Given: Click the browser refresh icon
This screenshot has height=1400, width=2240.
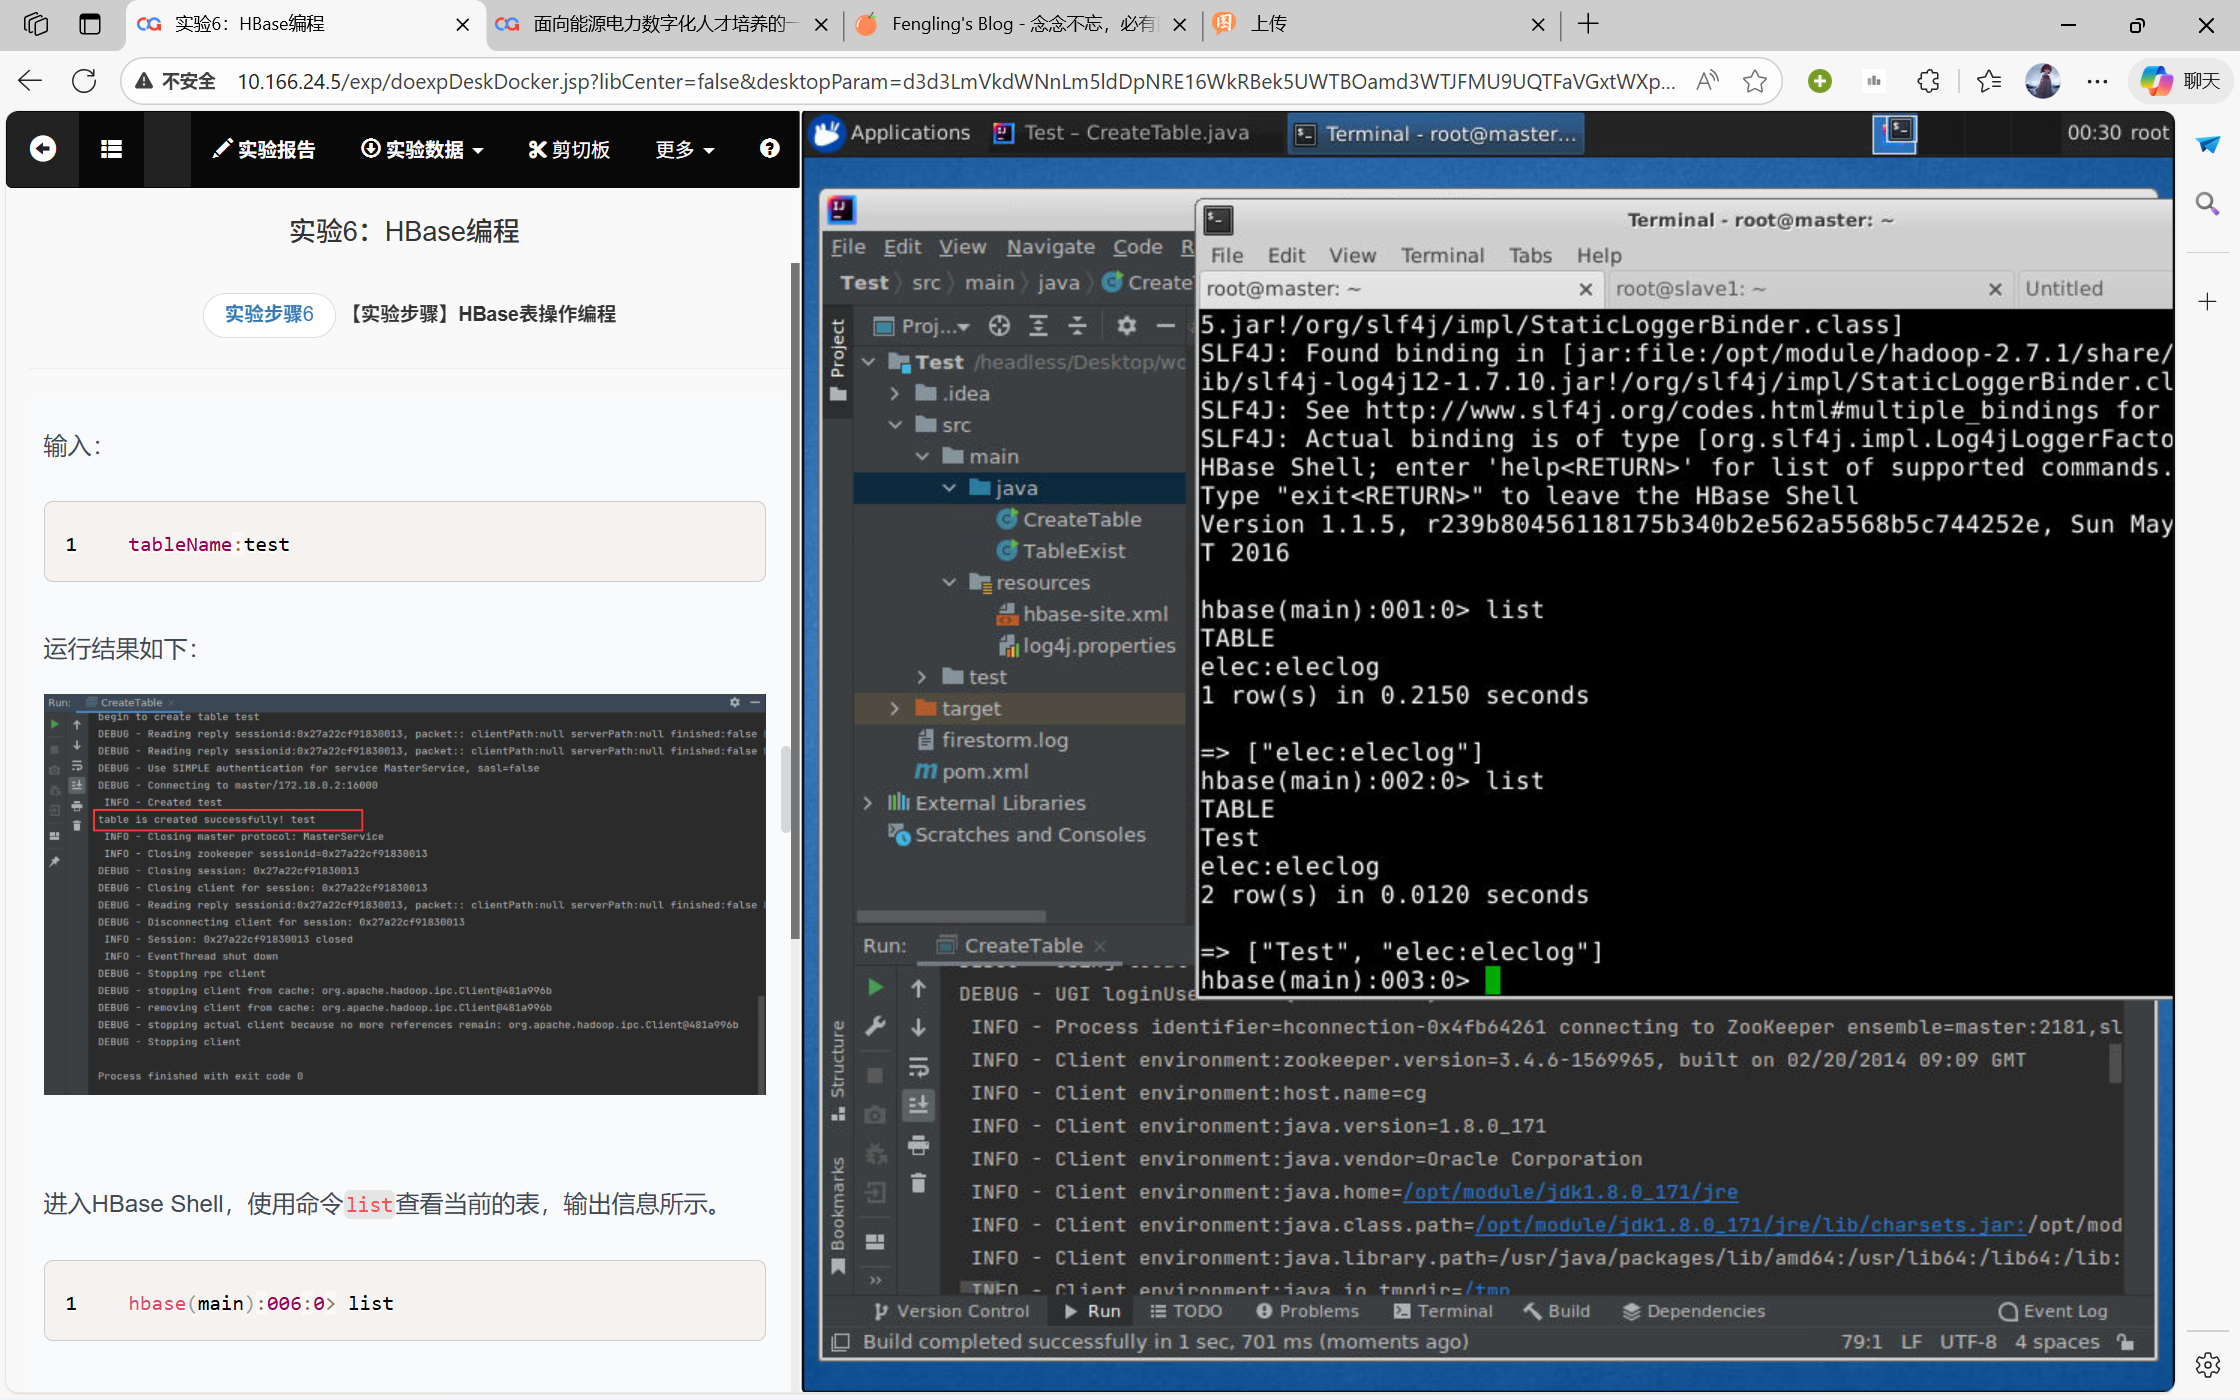Looking at the screenshot, I should pos(84,81).
